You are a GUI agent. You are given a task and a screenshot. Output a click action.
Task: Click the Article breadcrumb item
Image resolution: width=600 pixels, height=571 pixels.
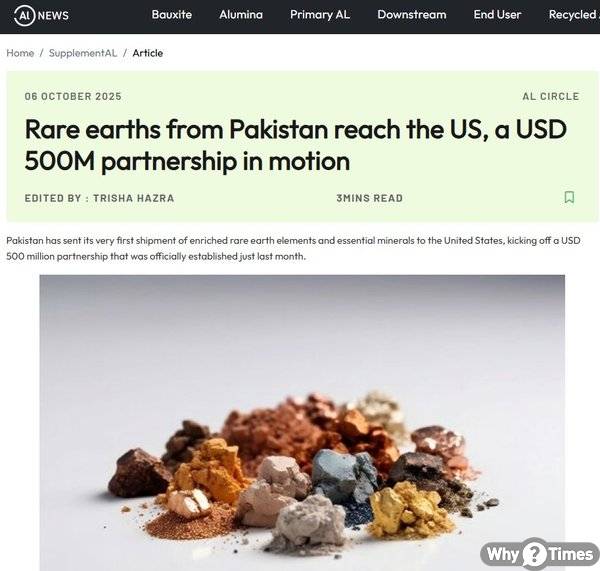click(x=148, y=53)
